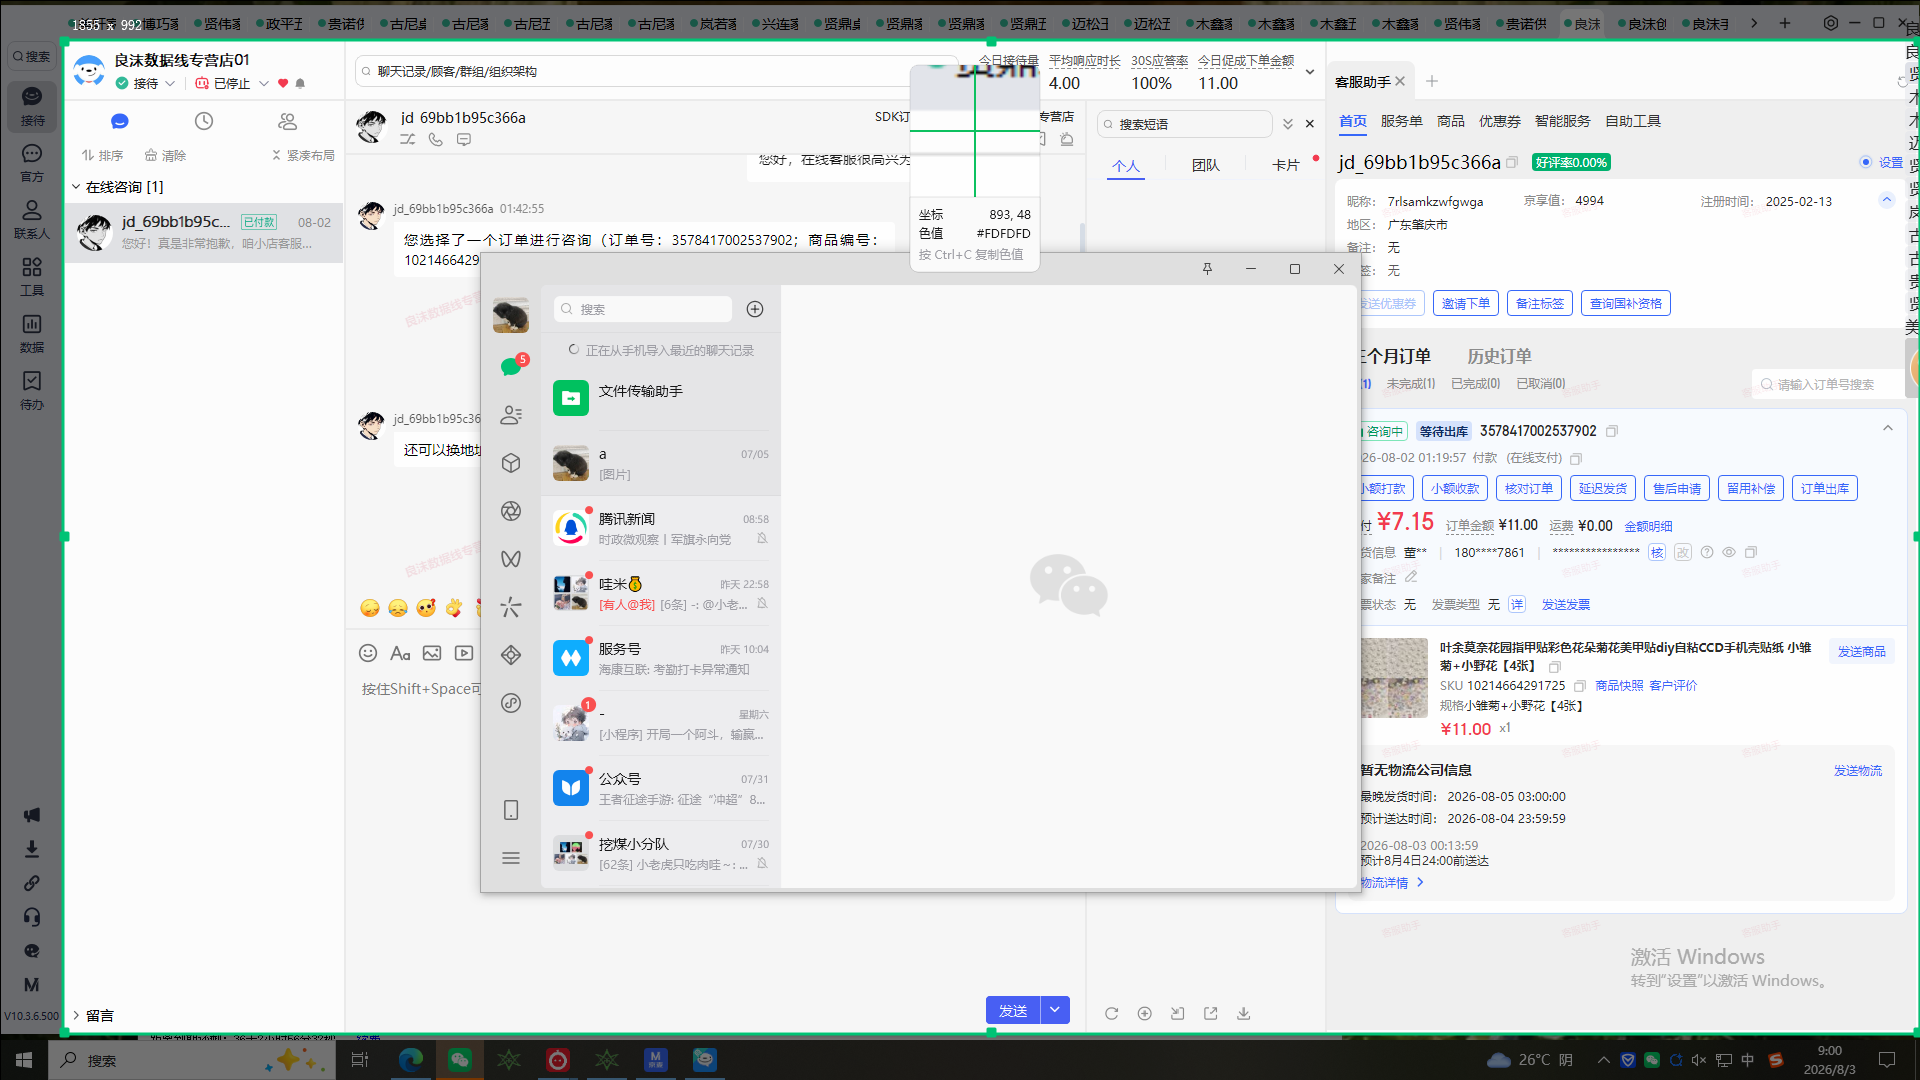
Task: Open the 工具 tools section
Action: coord(32,276)
